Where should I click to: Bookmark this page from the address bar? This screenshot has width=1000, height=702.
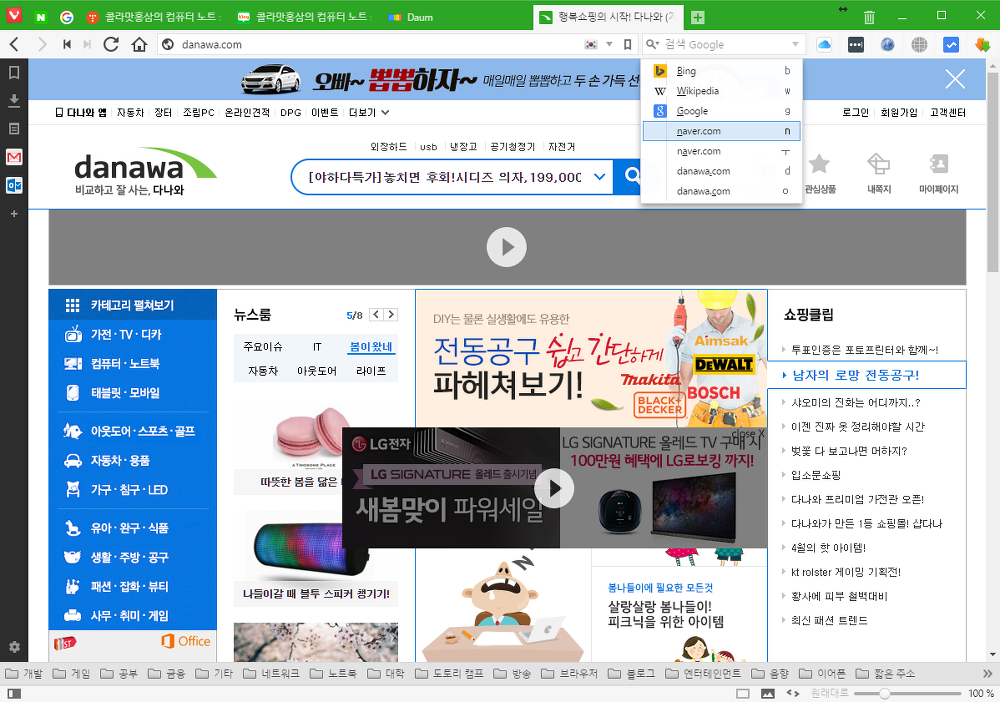[x=627, y=44]
